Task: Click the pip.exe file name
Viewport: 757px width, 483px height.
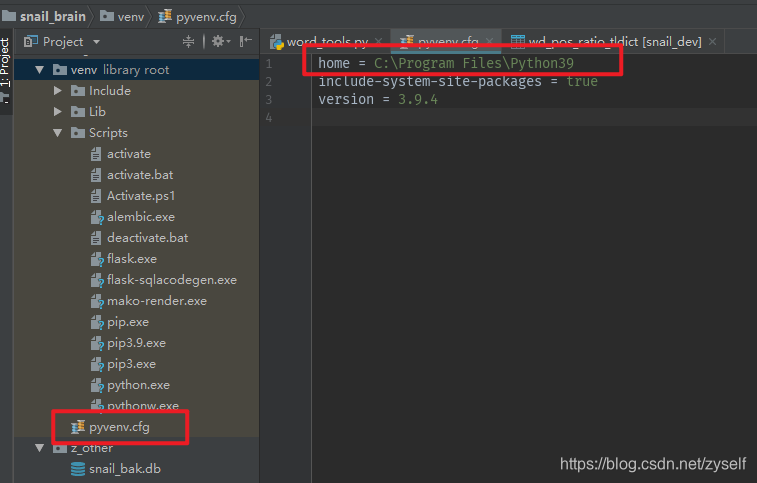Action: (x=128, y=322)
